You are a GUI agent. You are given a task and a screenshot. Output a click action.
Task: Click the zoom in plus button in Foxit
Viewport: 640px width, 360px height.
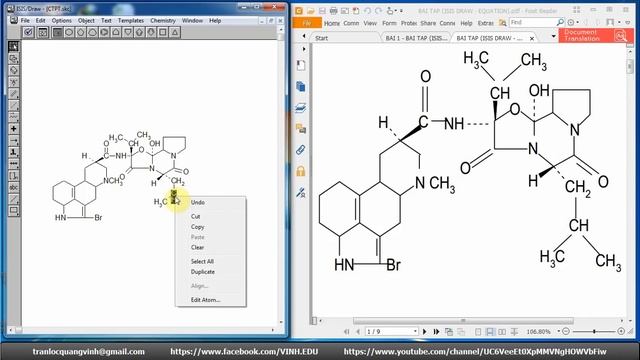[621, 331]
